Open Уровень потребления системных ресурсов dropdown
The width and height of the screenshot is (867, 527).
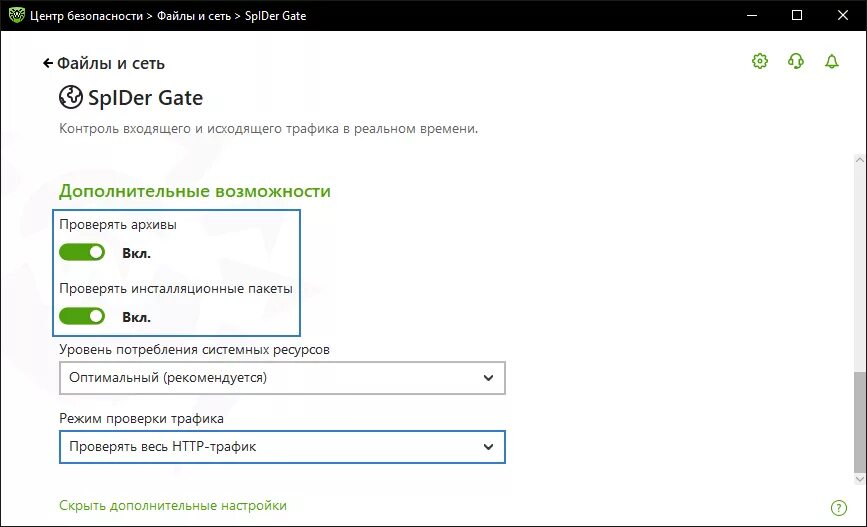(x=282, y=378)
